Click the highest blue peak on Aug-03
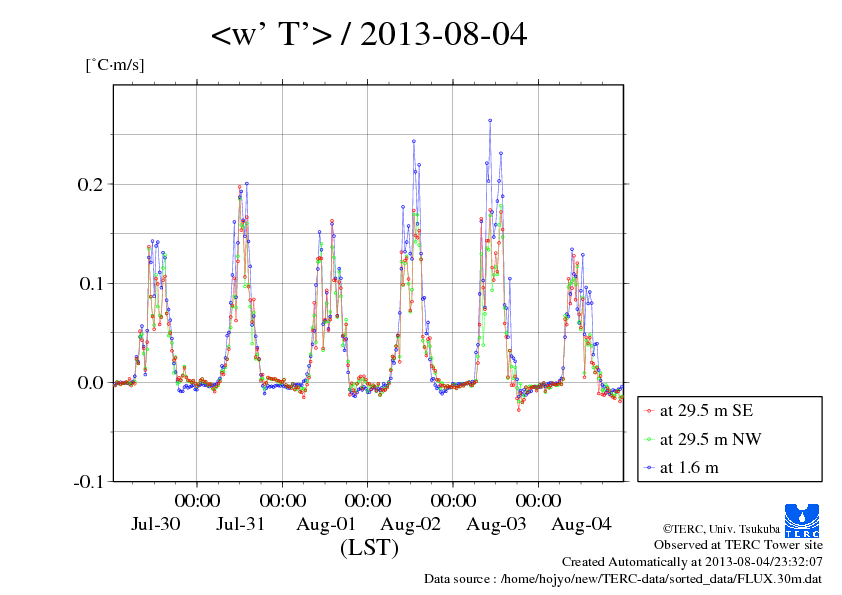Viewport: 842px width, 595px height. 490,121
